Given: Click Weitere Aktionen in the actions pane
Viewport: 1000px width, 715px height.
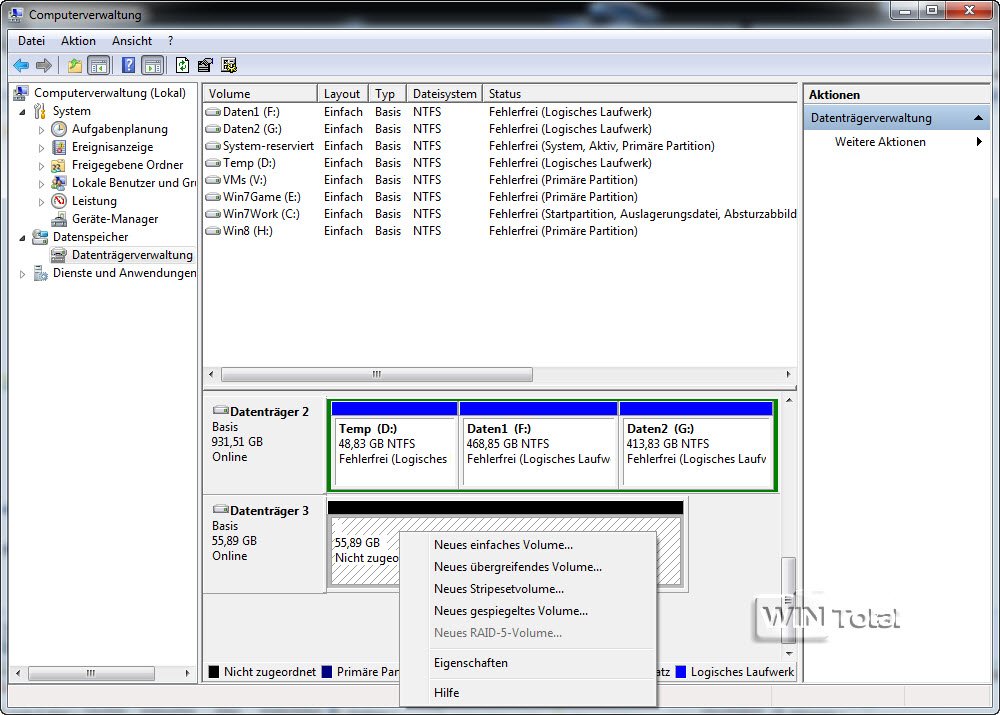Looking at the screenshot, I should point(880,142).
